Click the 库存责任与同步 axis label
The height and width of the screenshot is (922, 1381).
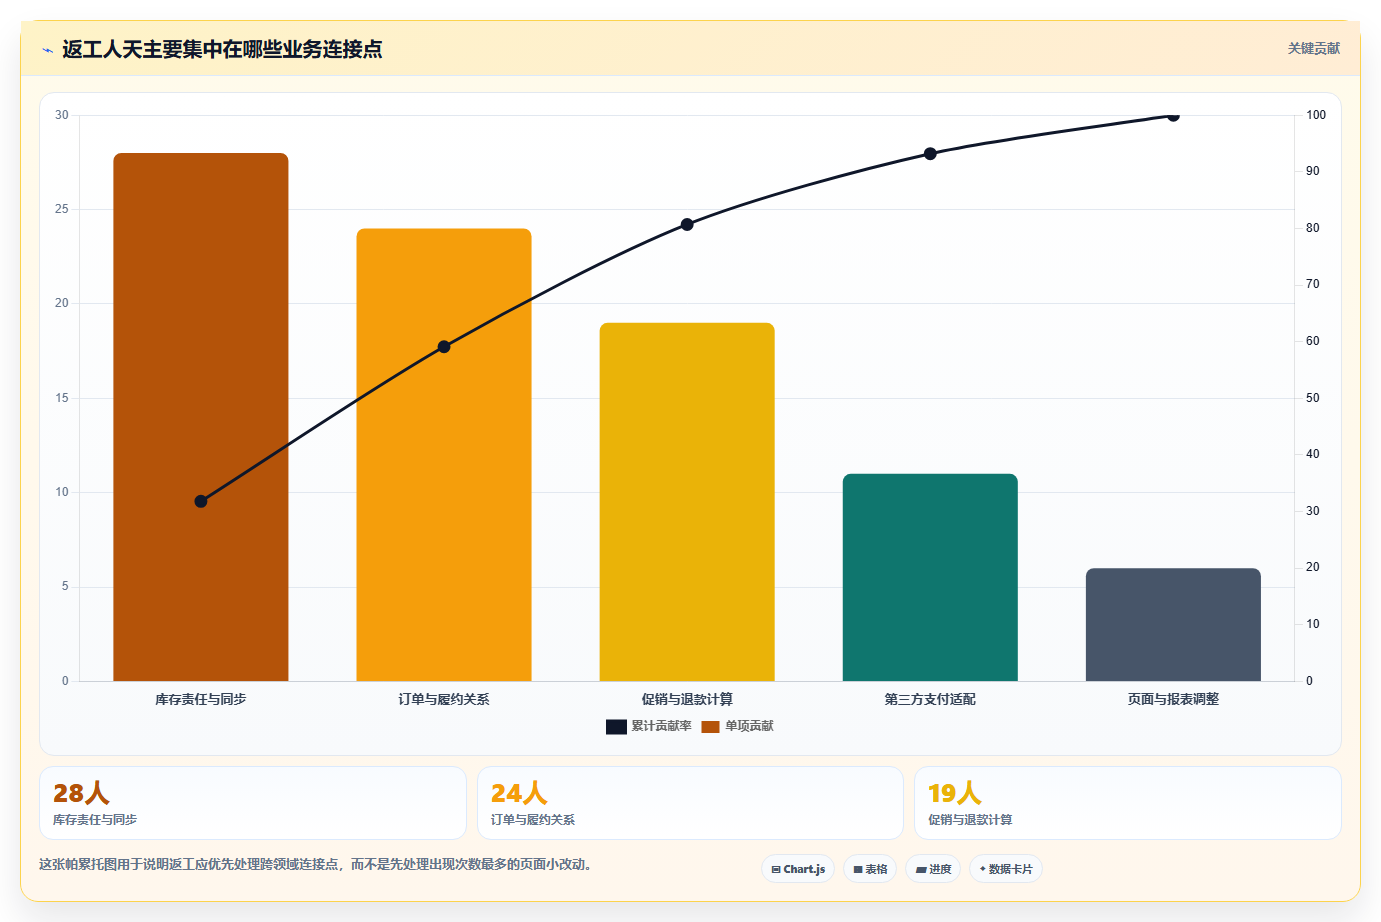pyautogui.click(x=201, y=700)
